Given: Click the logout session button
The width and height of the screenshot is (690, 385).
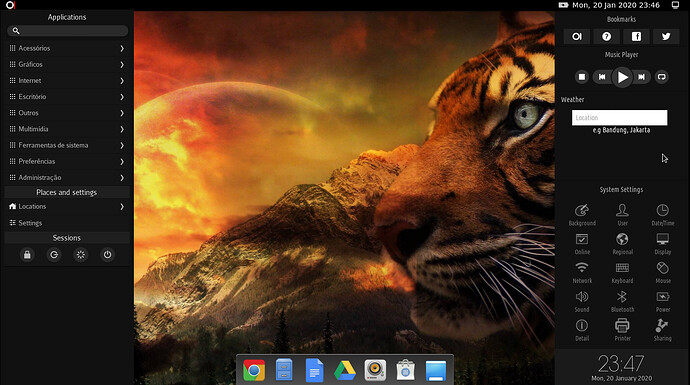Looking at the screenshot, I should click(54, 255).
